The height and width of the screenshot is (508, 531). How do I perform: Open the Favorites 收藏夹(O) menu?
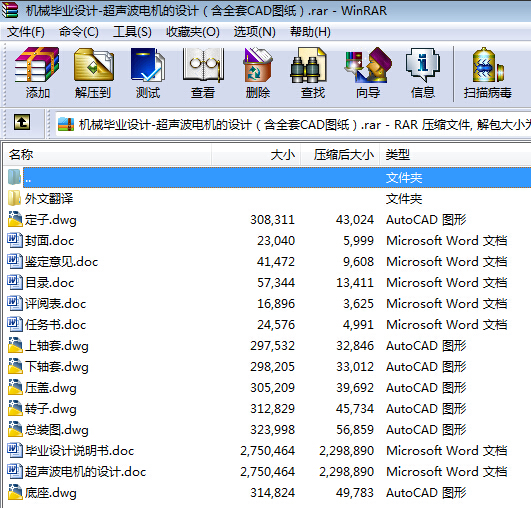point(193,32)
